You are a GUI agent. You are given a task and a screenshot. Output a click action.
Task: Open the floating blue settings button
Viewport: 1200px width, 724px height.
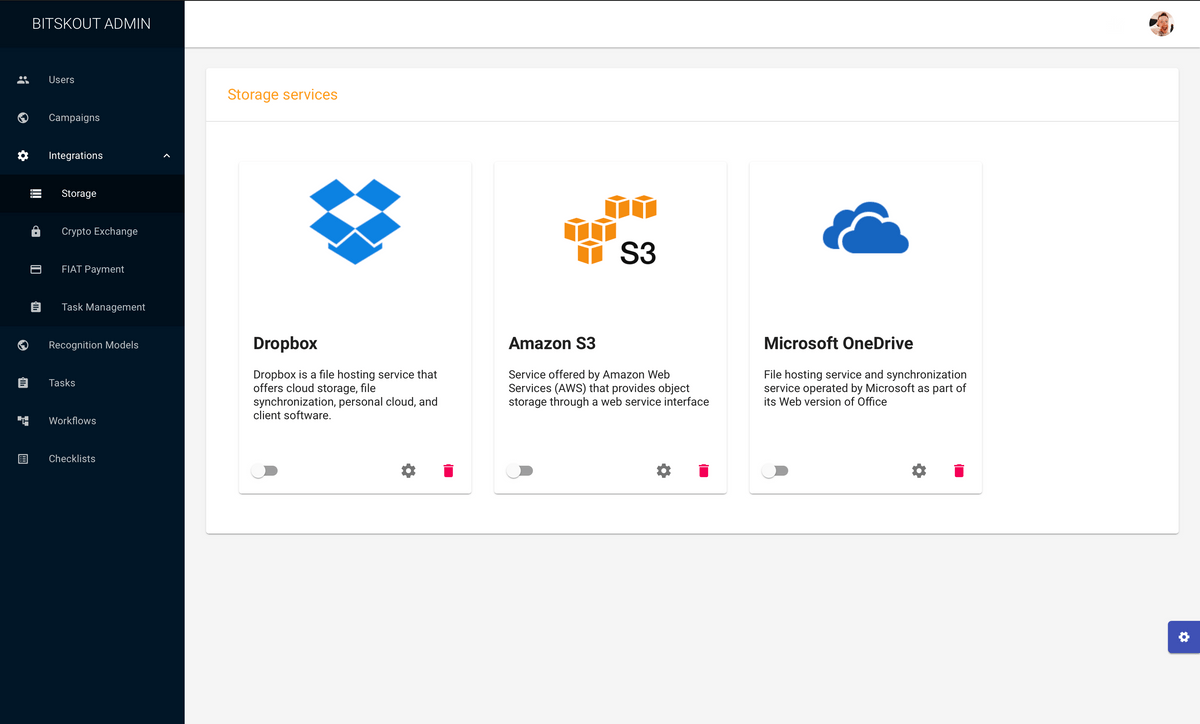pos(1184,637)
